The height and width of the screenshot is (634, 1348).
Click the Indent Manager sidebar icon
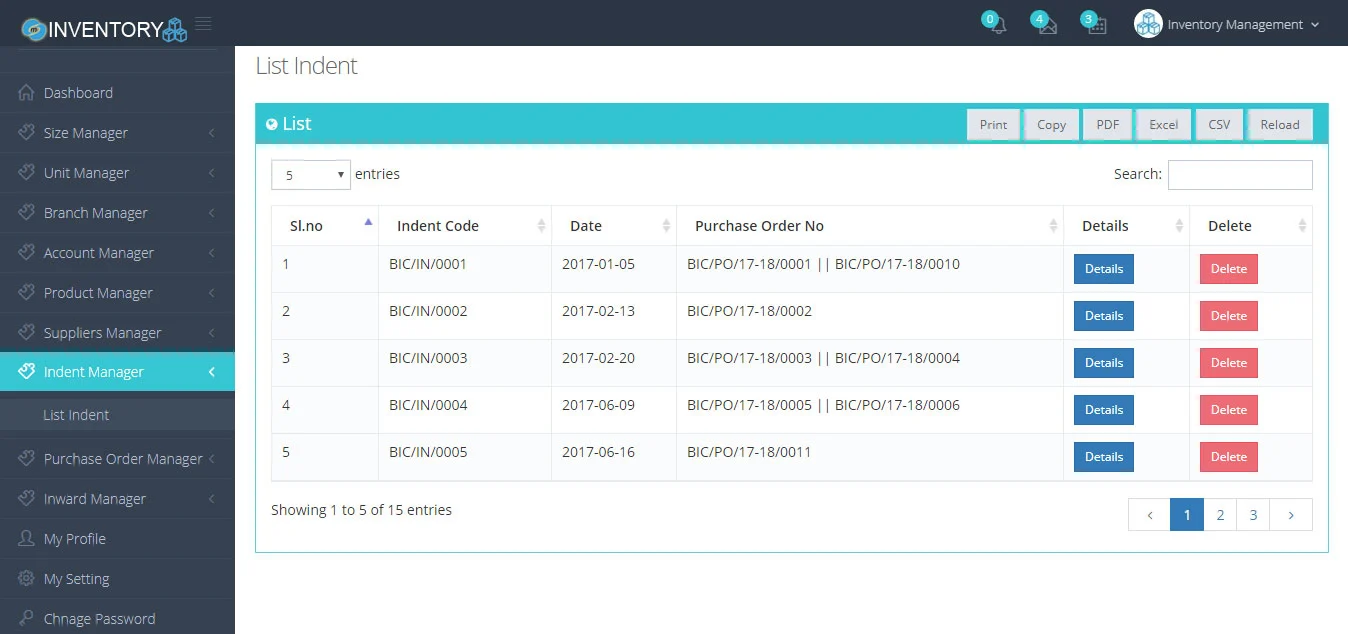coord(27,371)
